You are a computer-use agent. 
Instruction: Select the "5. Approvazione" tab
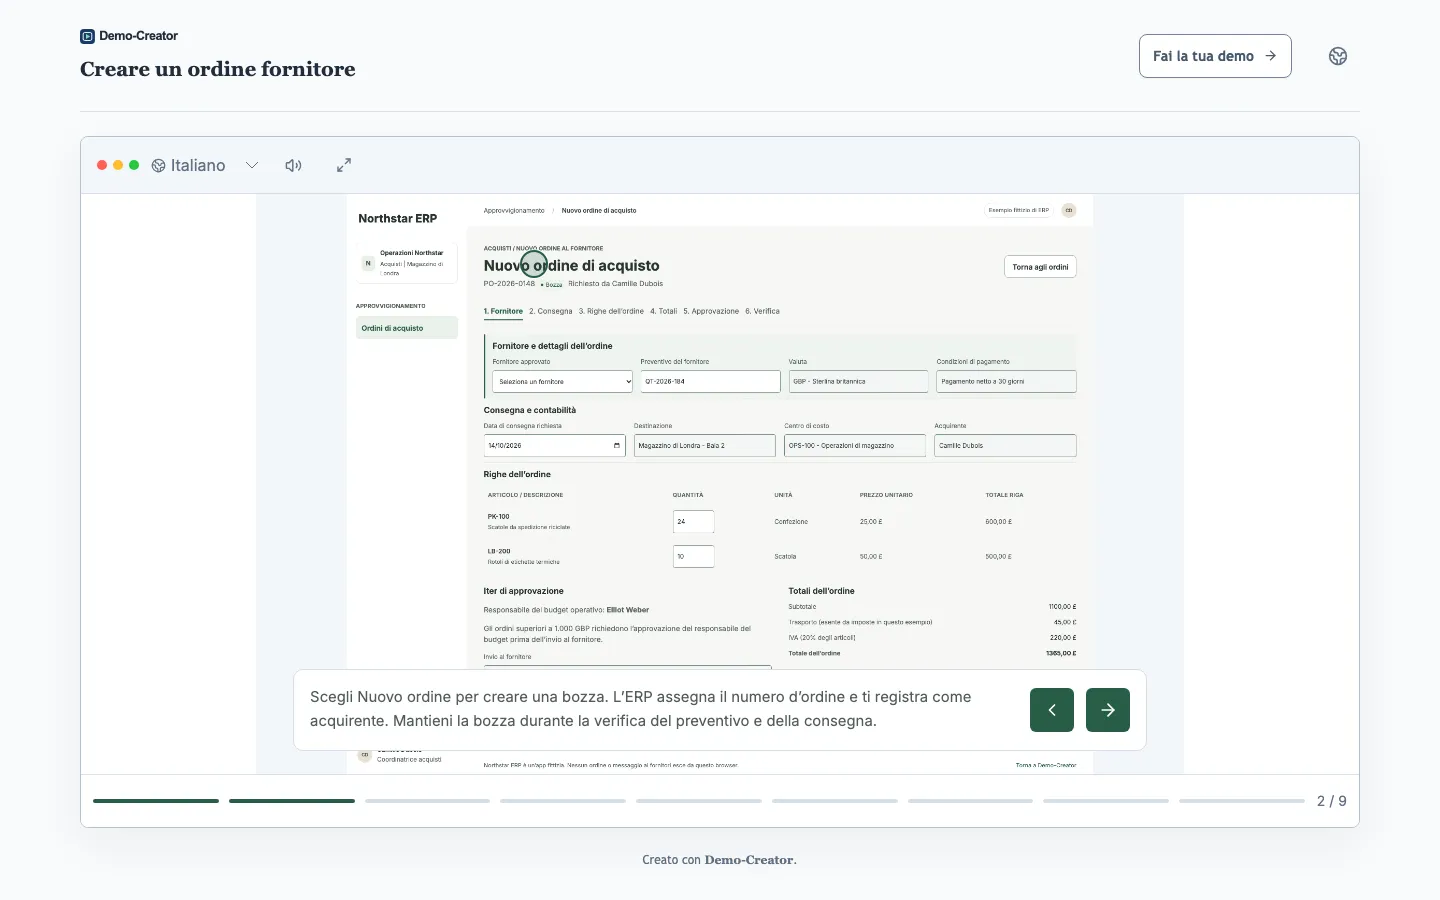pos(711,311)
